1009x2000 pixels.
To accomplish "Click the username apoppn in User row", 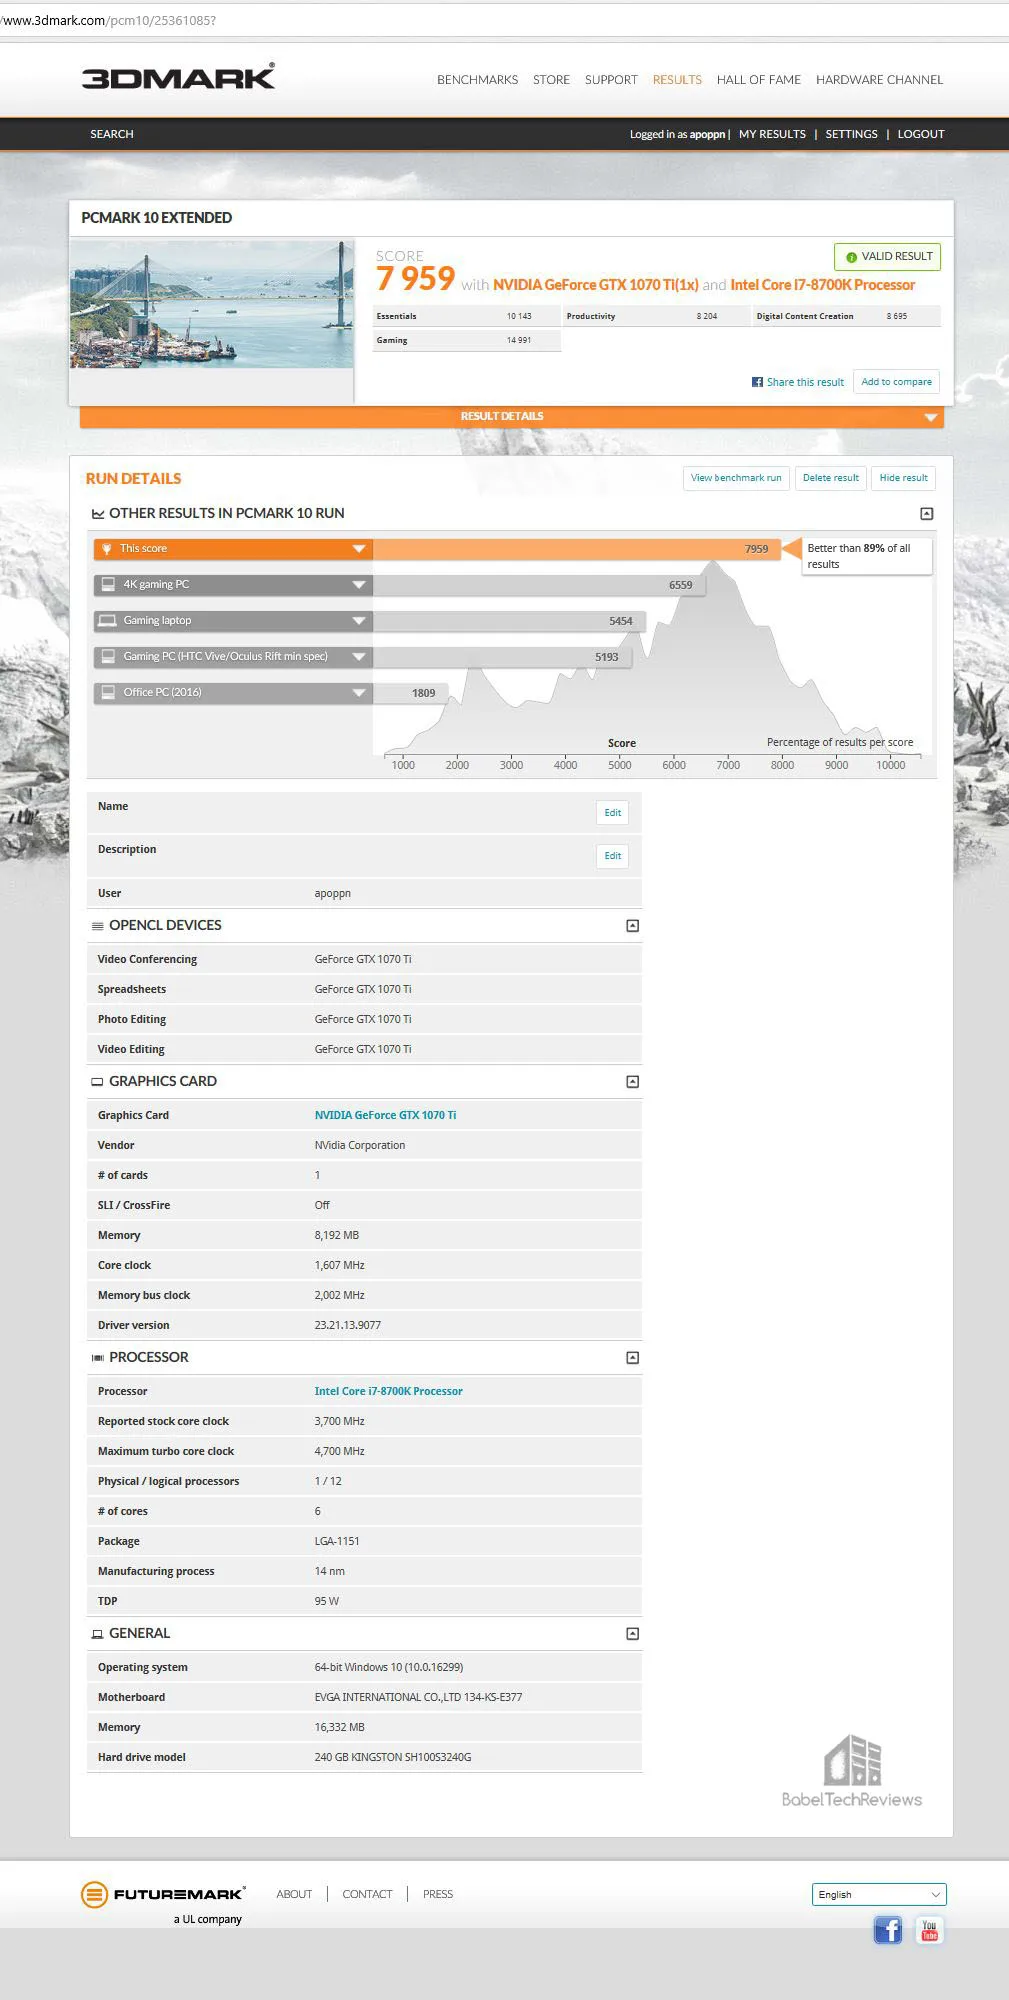I will coord(332,893).
